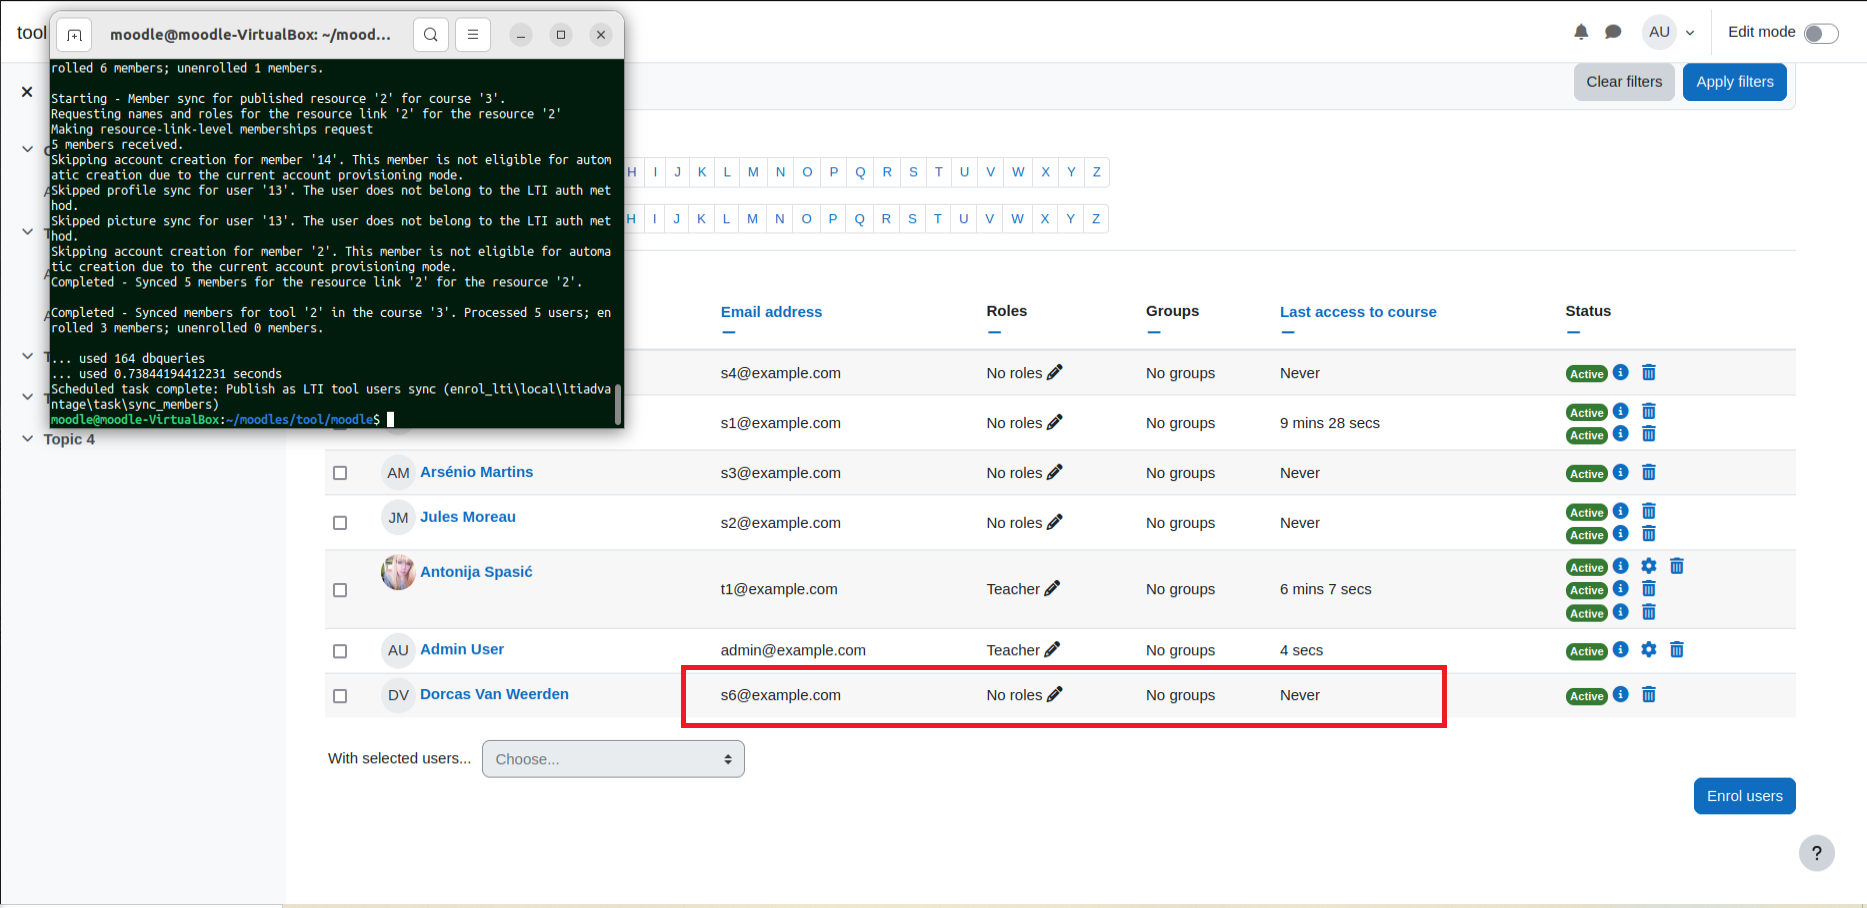
Task: Edit enrolment gear icon for Antonija Spasić
Action: [x=1649, y=566]
